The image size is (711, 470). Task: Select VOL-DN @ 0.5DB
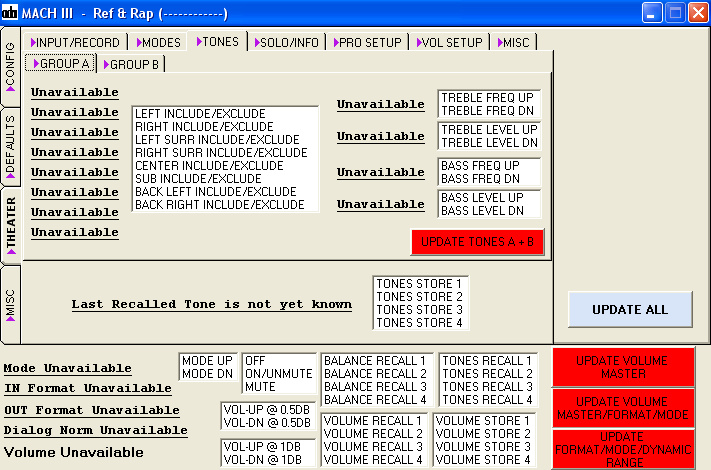point(267,423)
